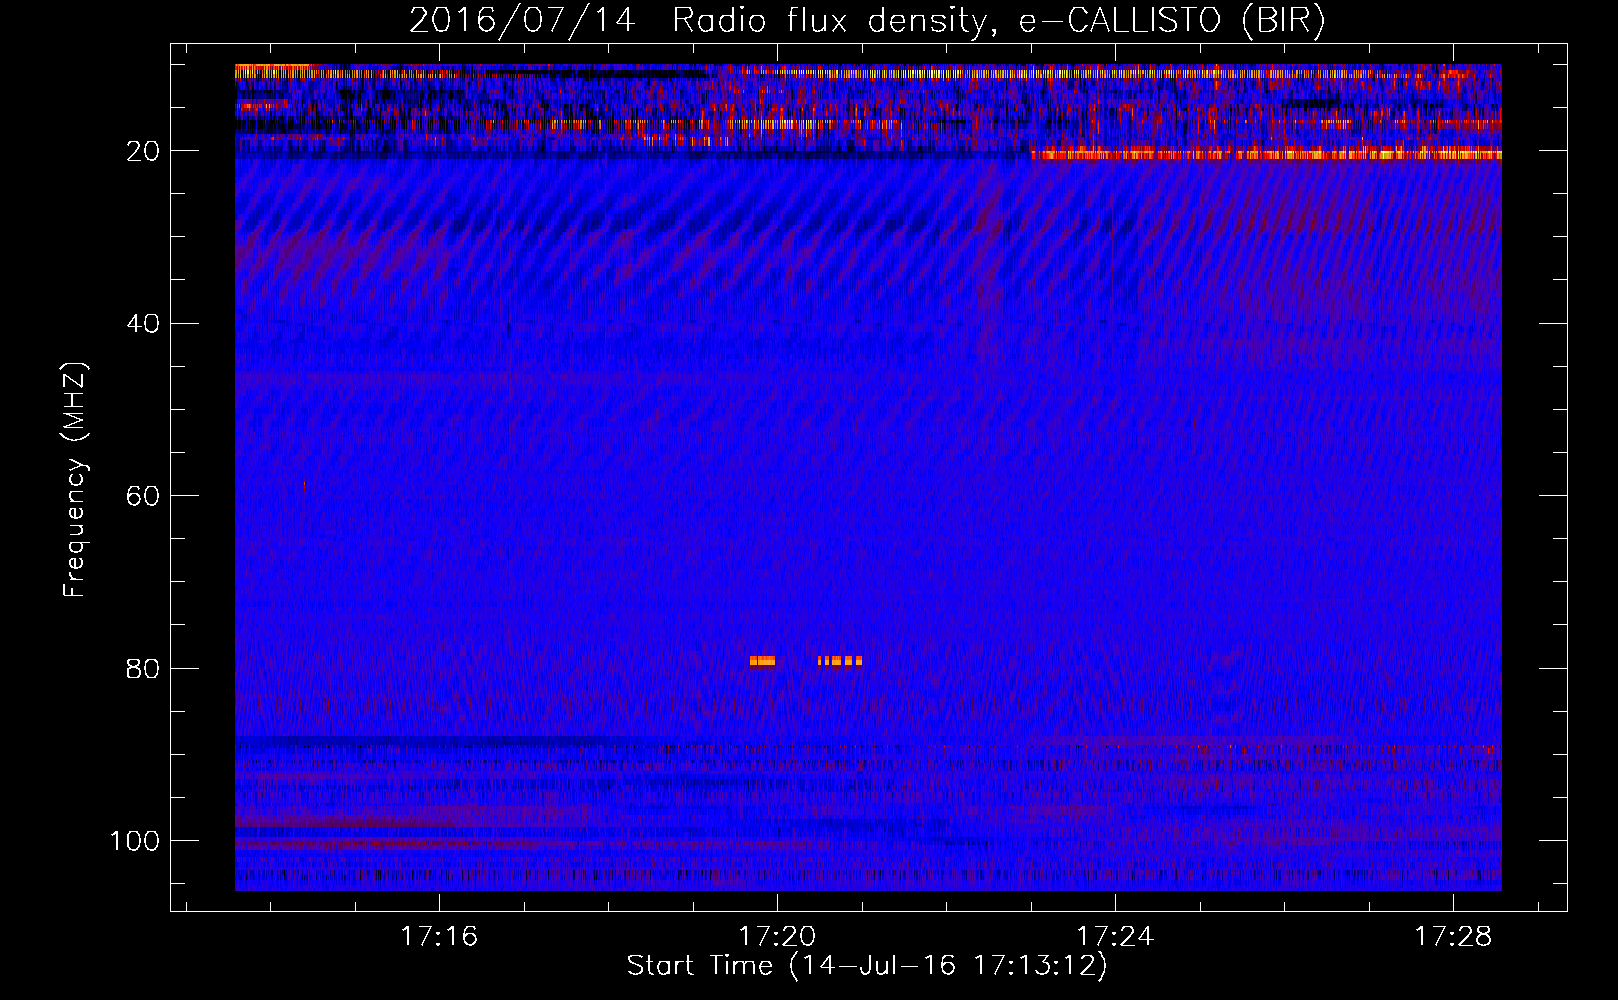Click the plot title 'Radio flux density, e-CALLISTO (BIR)'
1618x1000 pixels.
point(999,21)
